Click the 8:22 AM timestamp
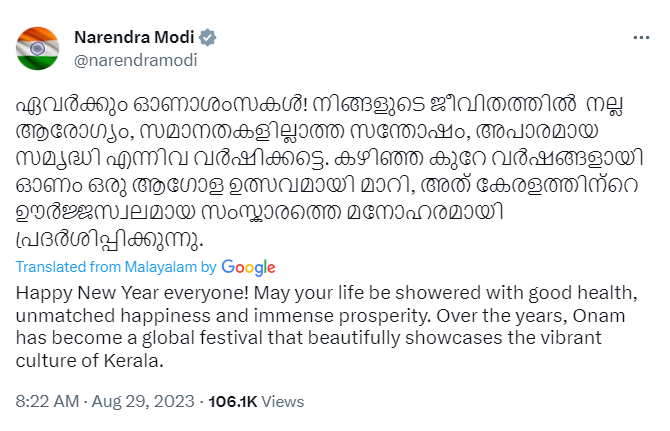Image resolution: width=670 pixels, height=431 pixels. 47,402
